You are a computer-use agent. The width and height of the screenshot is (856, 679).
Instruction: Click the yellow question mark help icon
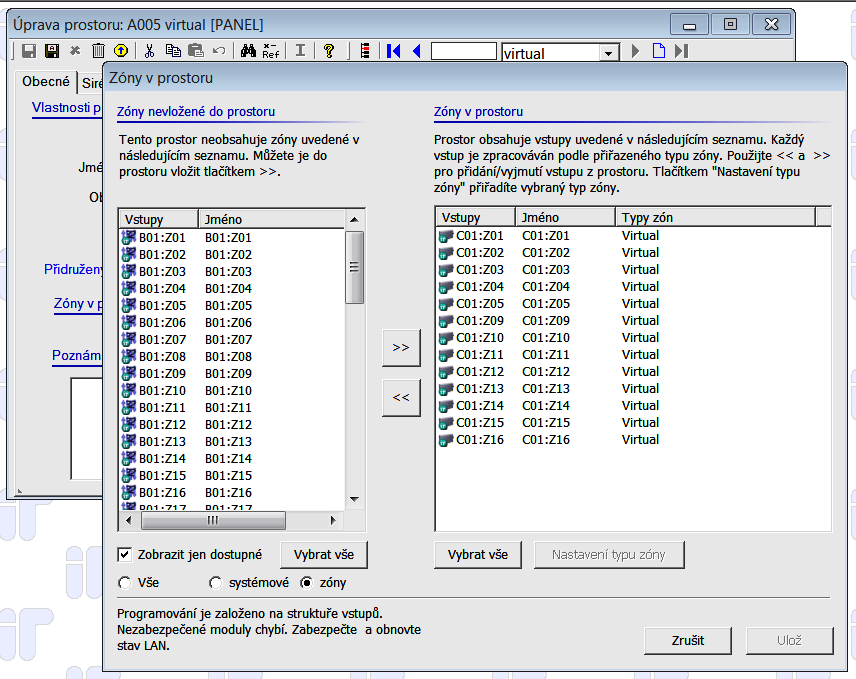pos(328,51)
